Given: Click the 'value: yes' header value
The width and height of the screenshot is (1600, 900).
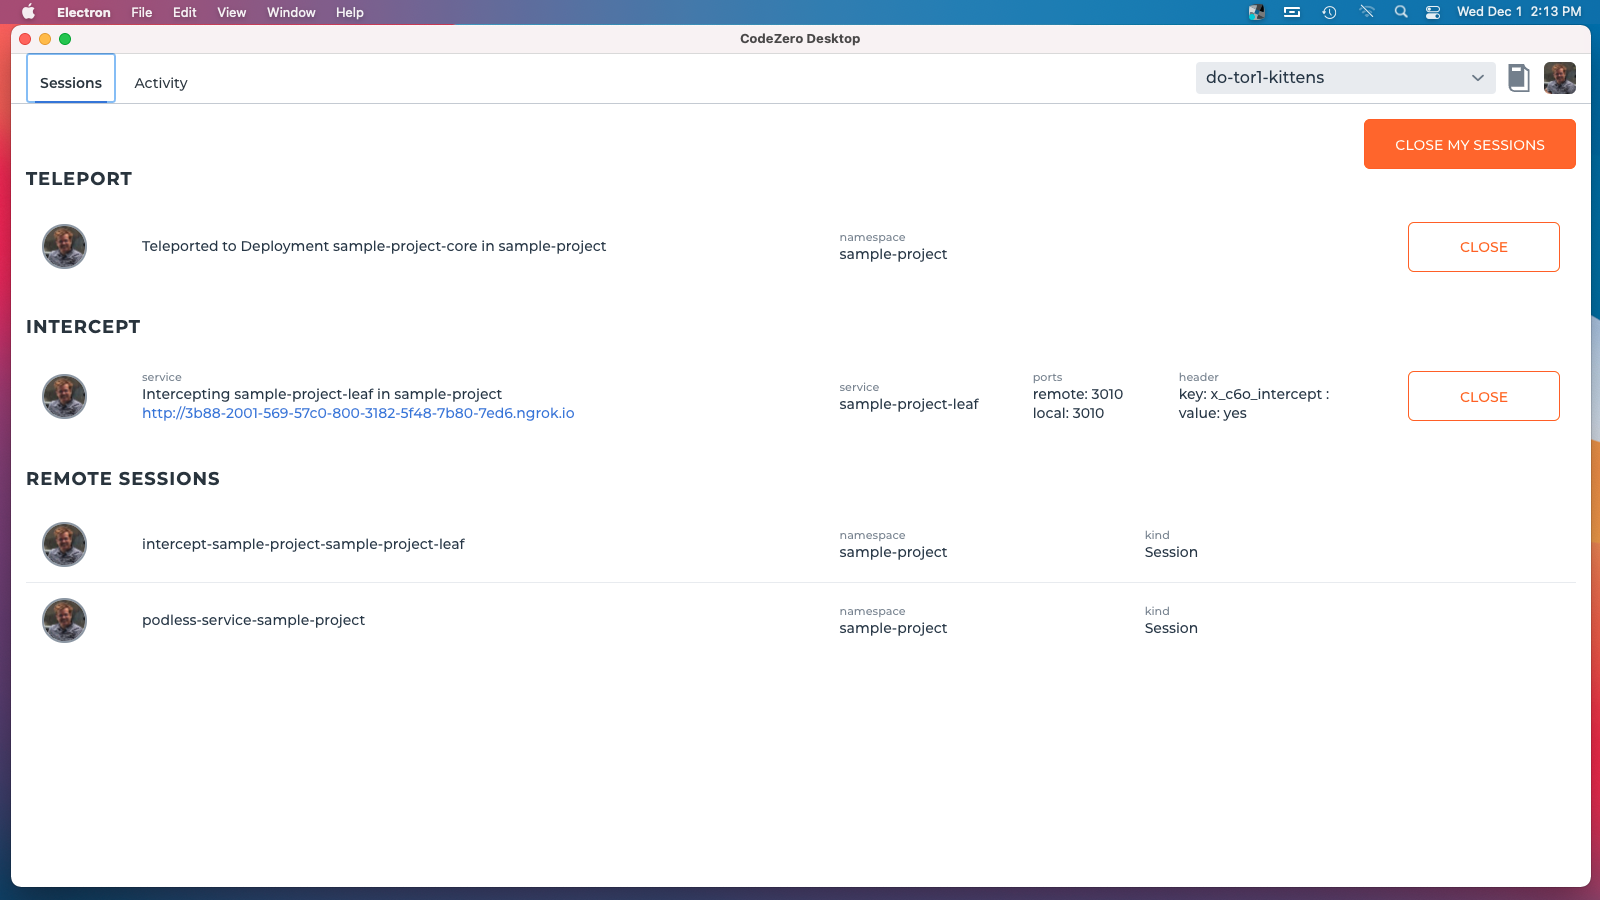Looking at the screenshot, I should 1212,413.
